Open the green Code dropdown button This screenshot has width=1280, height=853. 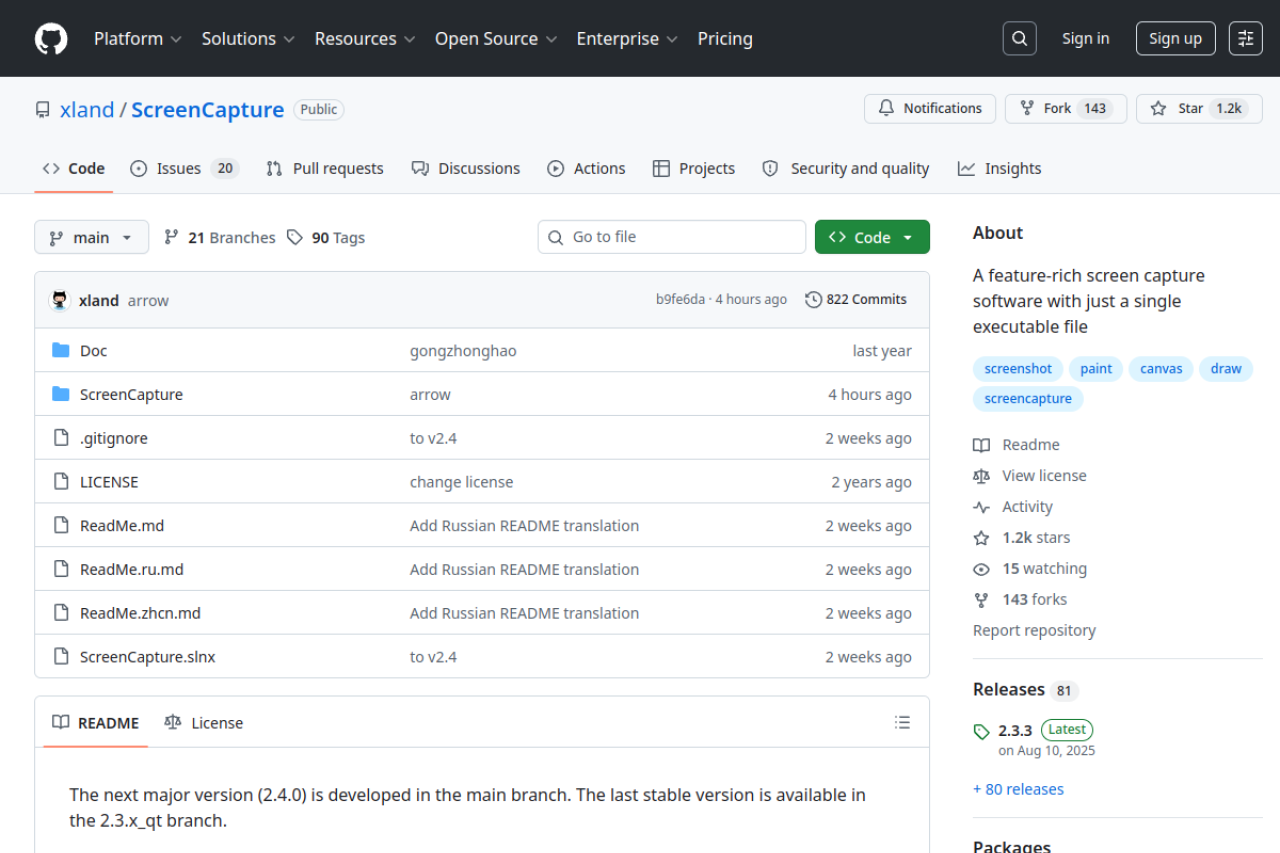(872, 237)
